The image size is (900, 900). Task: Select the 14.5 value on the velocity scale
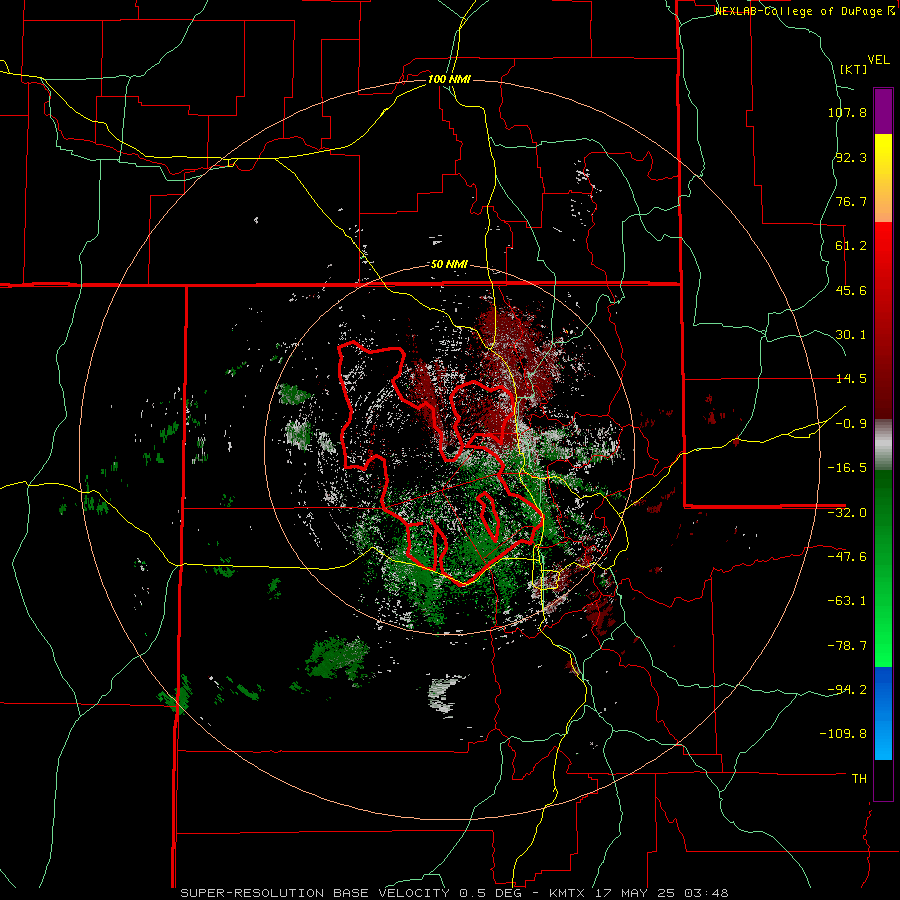tap(851, 379)
